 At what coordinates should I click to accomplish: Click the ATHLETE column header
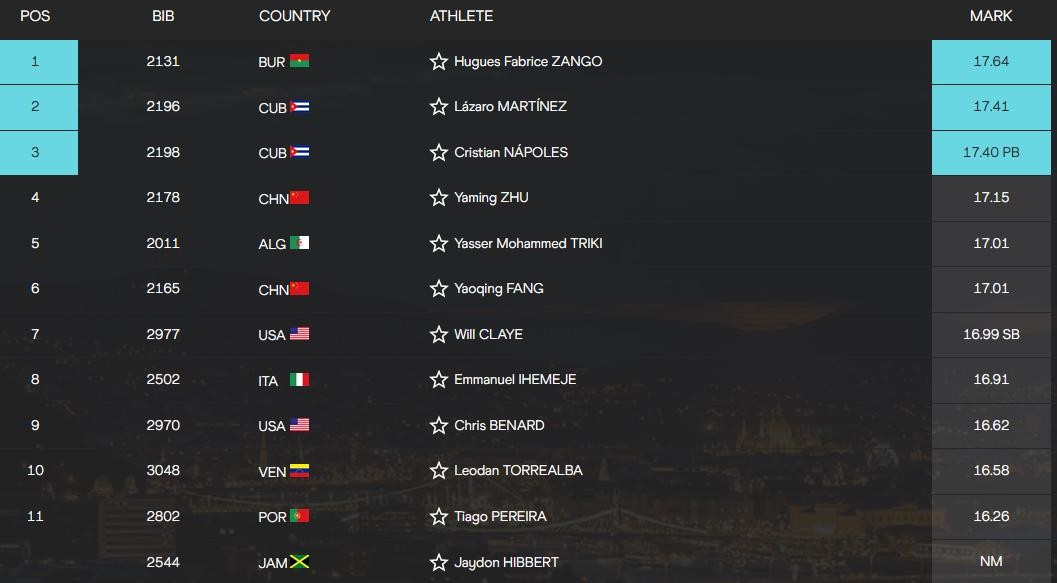[x=461, y=16]
